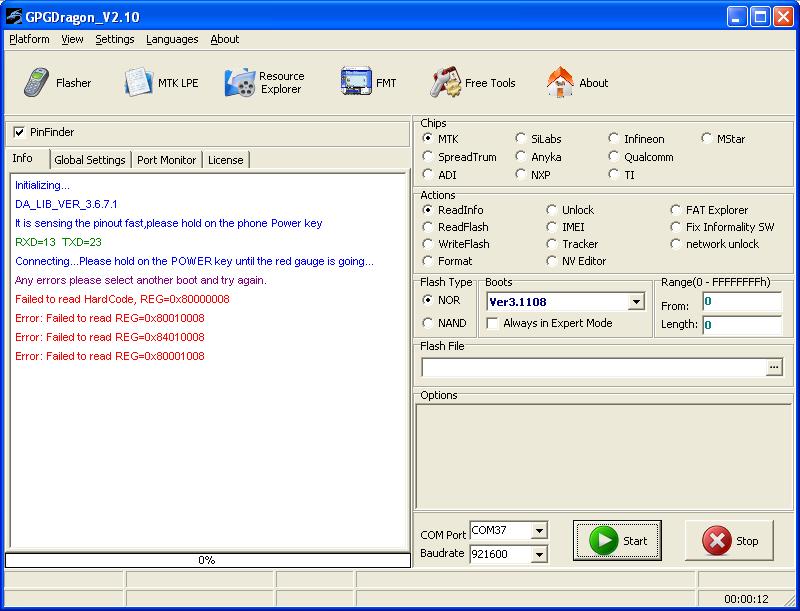Select TI chip

pos(613,174)
